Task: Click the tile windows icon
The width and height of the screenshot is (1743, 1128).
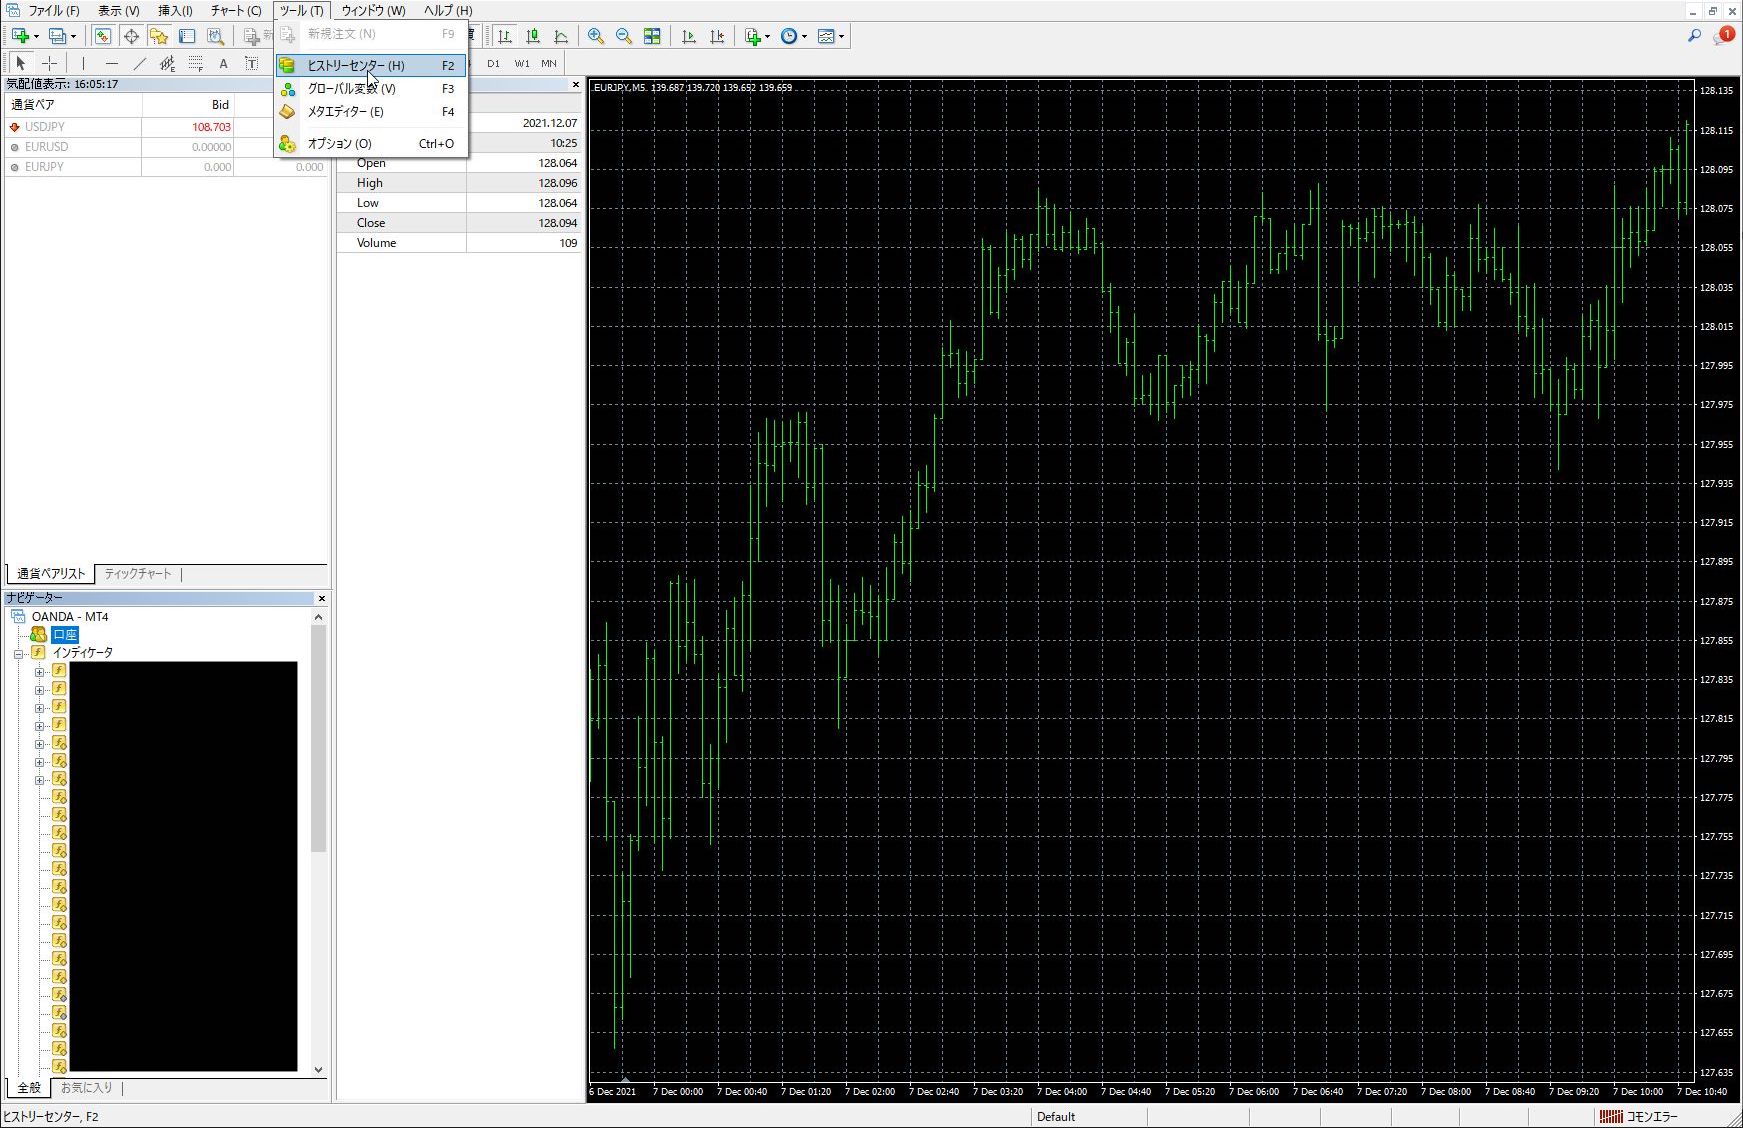Action: coord(652,37)
